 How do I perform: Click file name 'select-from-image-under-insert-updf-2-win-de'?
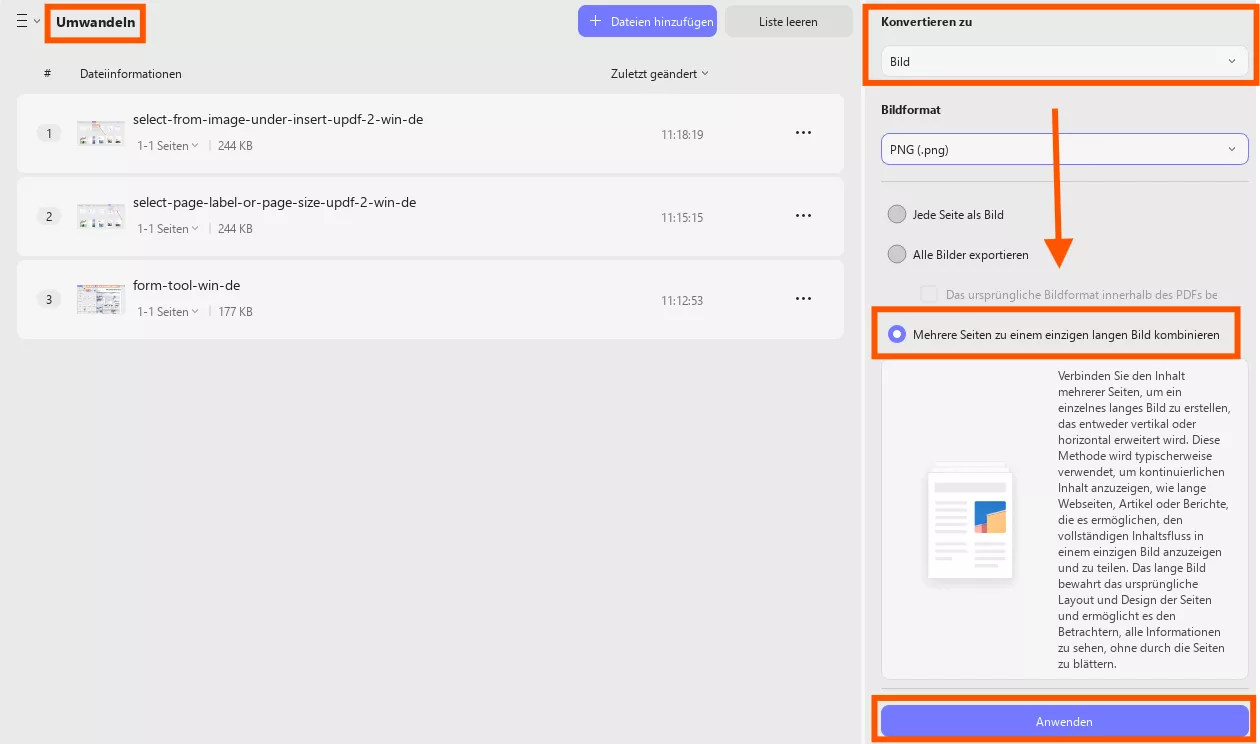pos(278,119)
